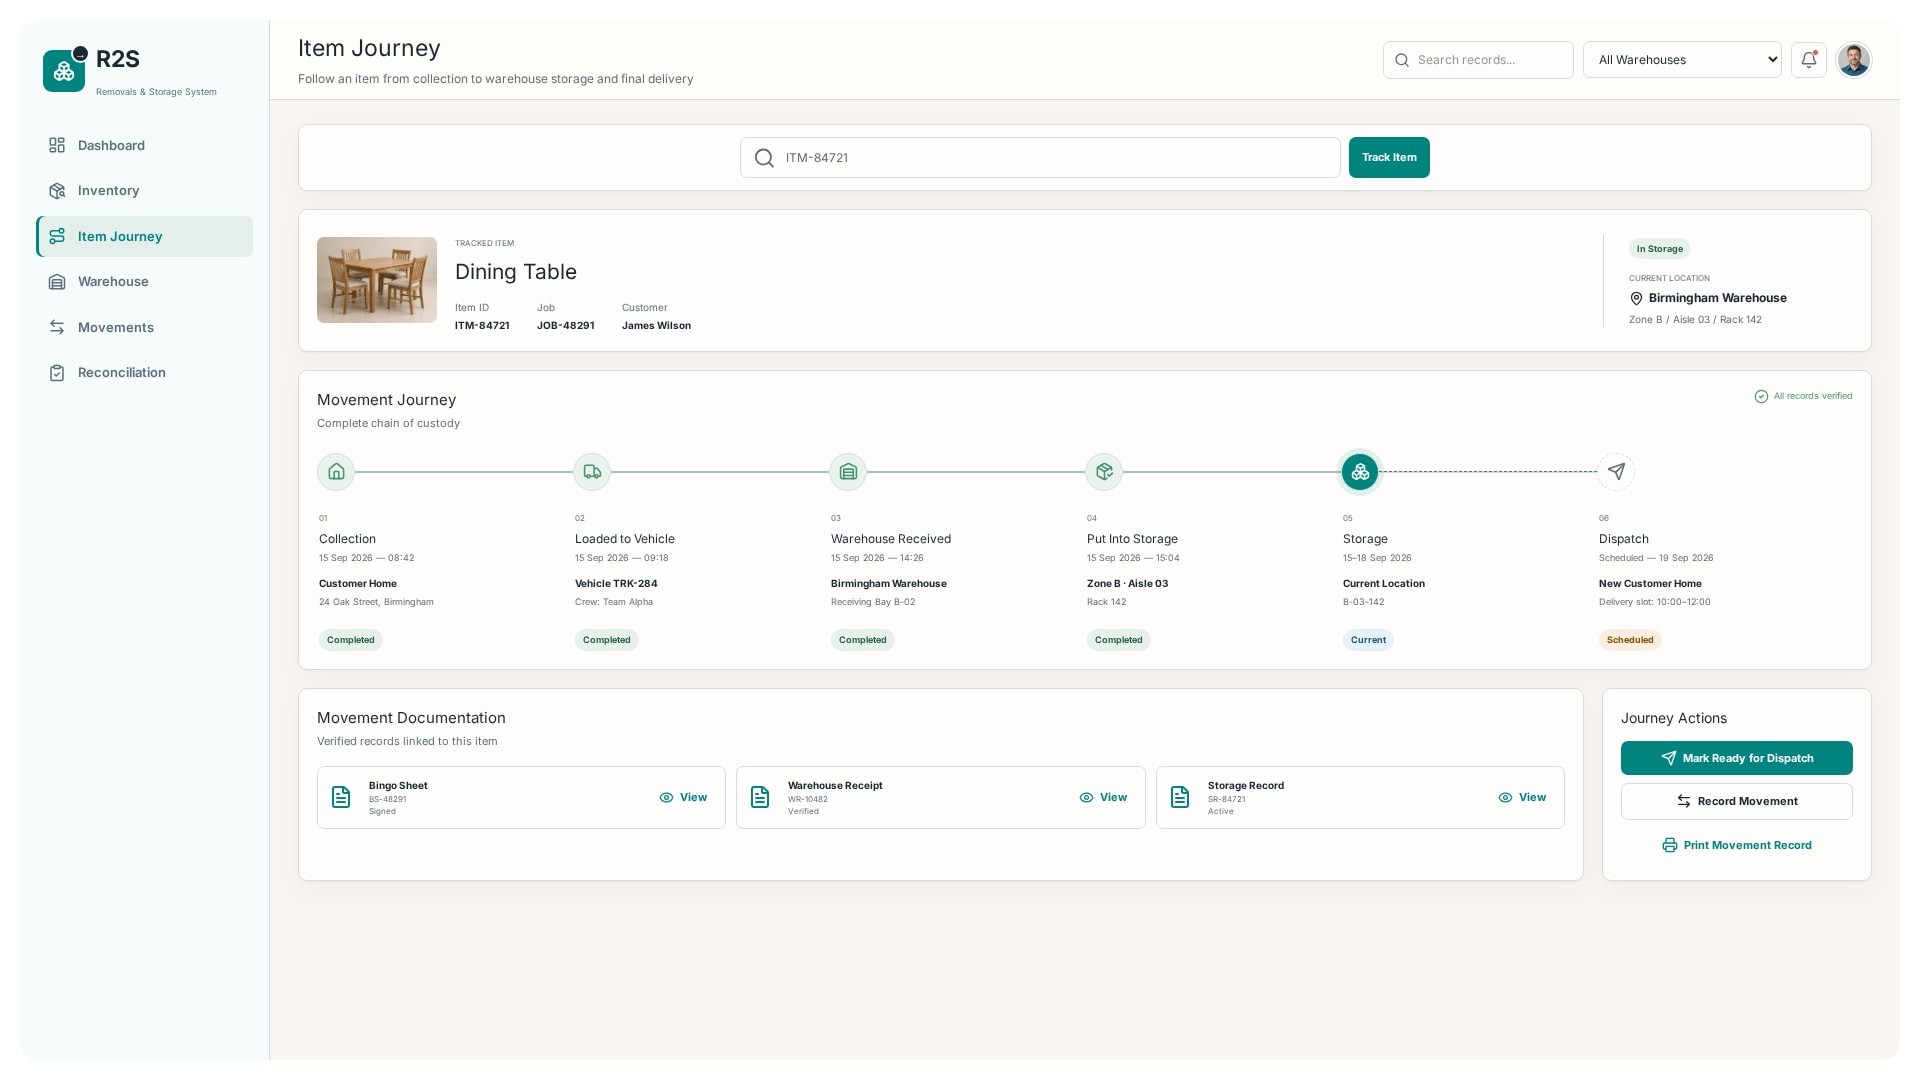Viewport: 1920px width, 1080px height.
Task: Click the magnifier in the item tracking field
Action: coord(764,158)
